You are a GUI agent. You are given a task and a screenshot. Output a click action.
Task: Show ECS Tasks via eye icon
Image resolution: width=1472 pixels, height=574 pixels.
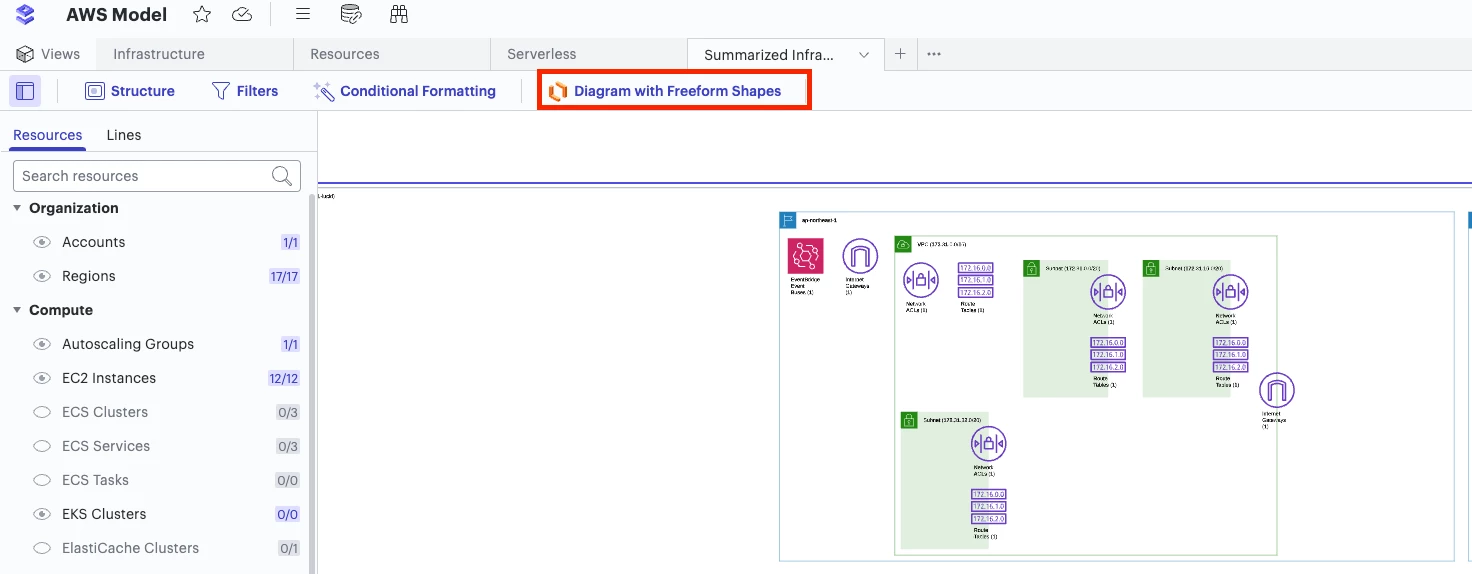(42, 480)
